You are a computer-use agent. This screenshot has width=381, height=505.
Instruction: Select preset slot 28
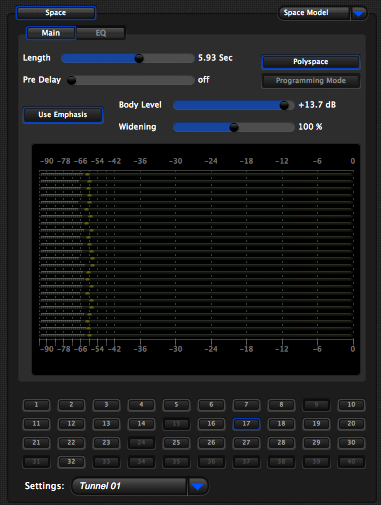click(x=281, y=443)
